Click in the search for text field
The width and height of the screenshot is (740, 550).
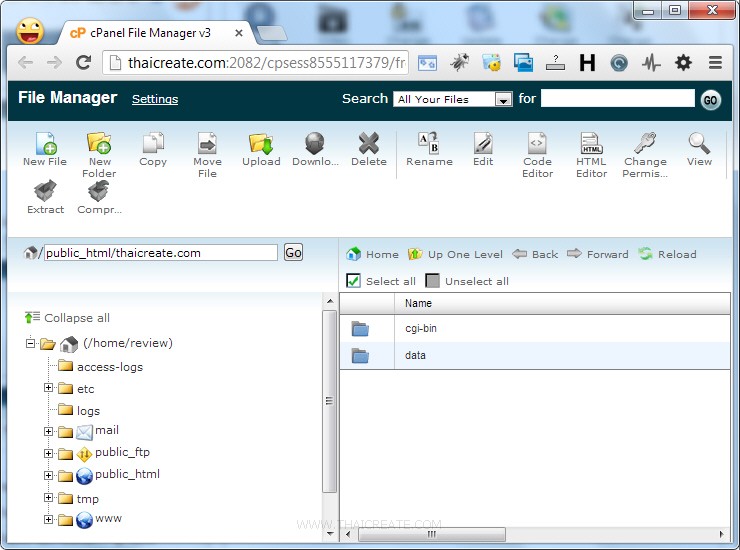618,98
